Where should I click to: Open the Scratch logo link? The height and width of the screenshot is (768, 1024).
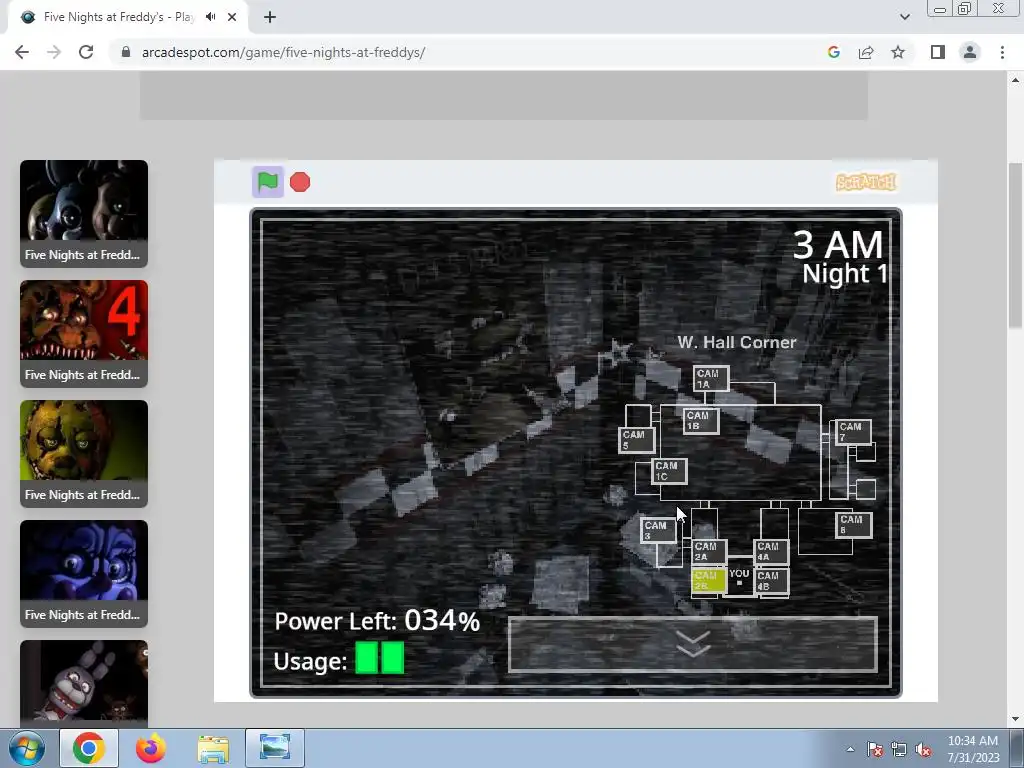click(x=866, y=182)
